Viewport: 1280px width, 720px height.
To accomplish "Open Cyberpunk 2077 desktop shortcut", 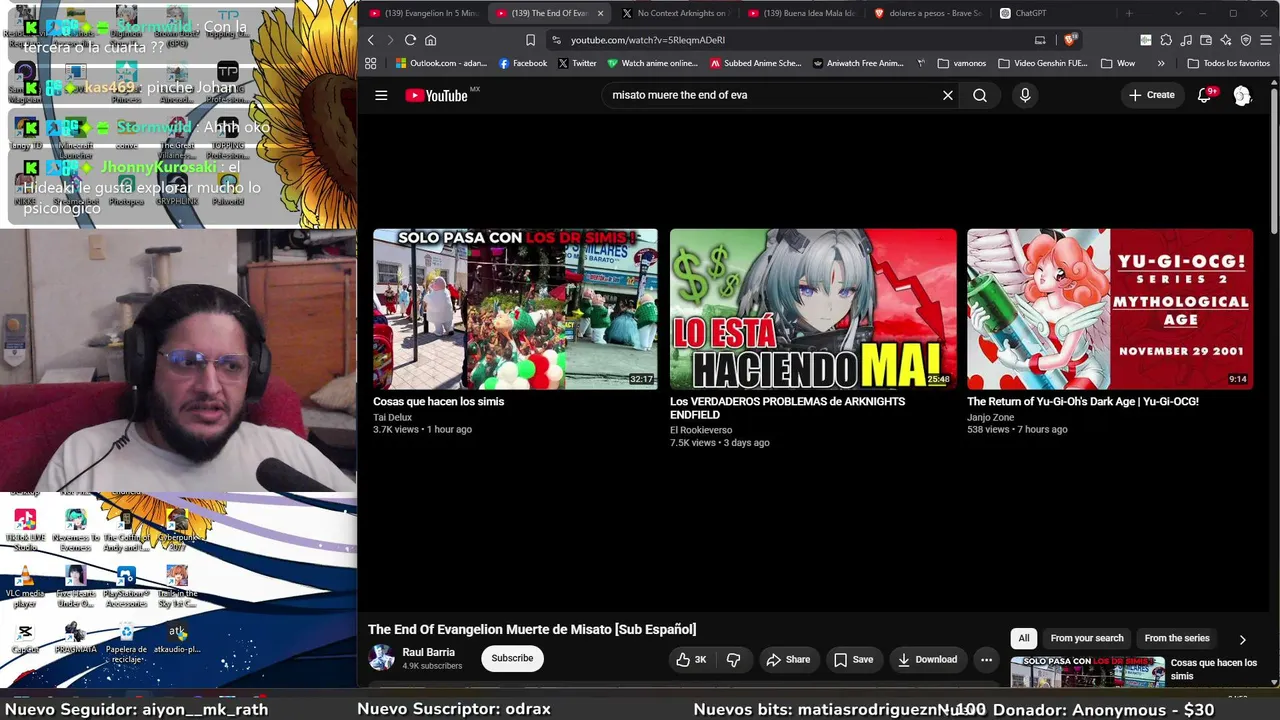I will [x=177, y=530].
